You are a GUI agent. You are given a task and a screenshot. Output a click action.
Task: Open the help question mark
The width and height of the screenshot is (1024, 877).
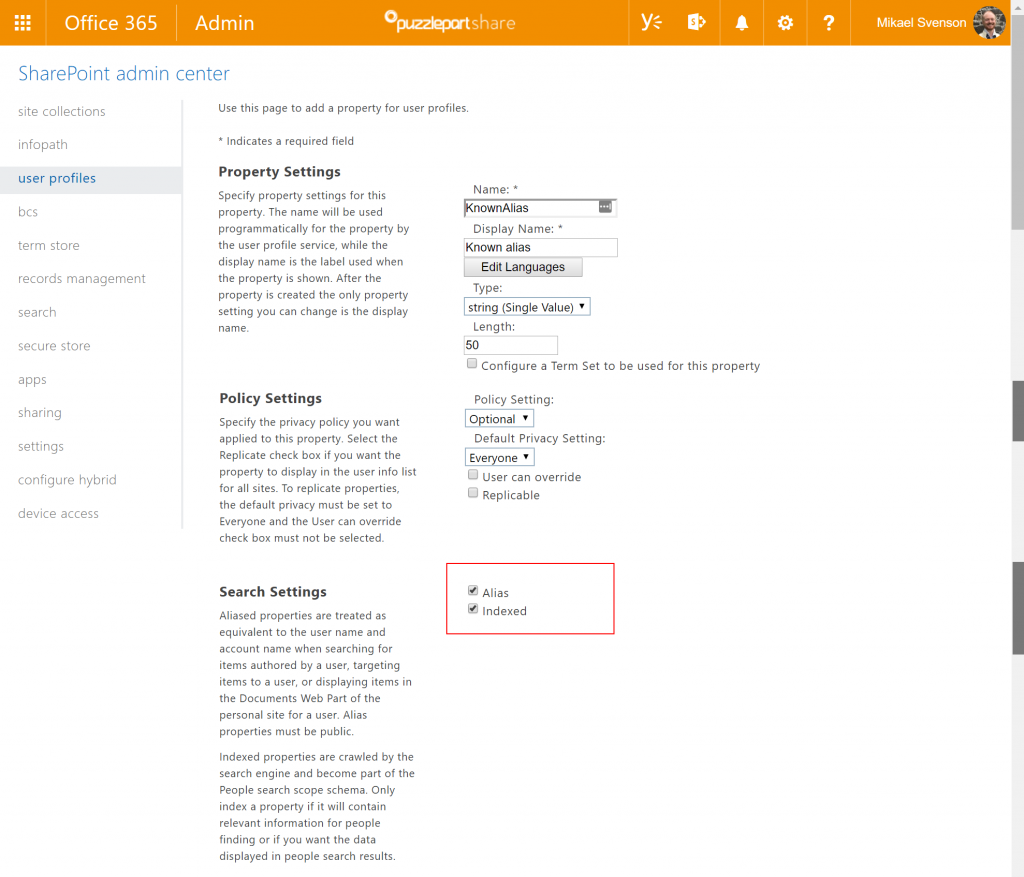coord(828,23)
